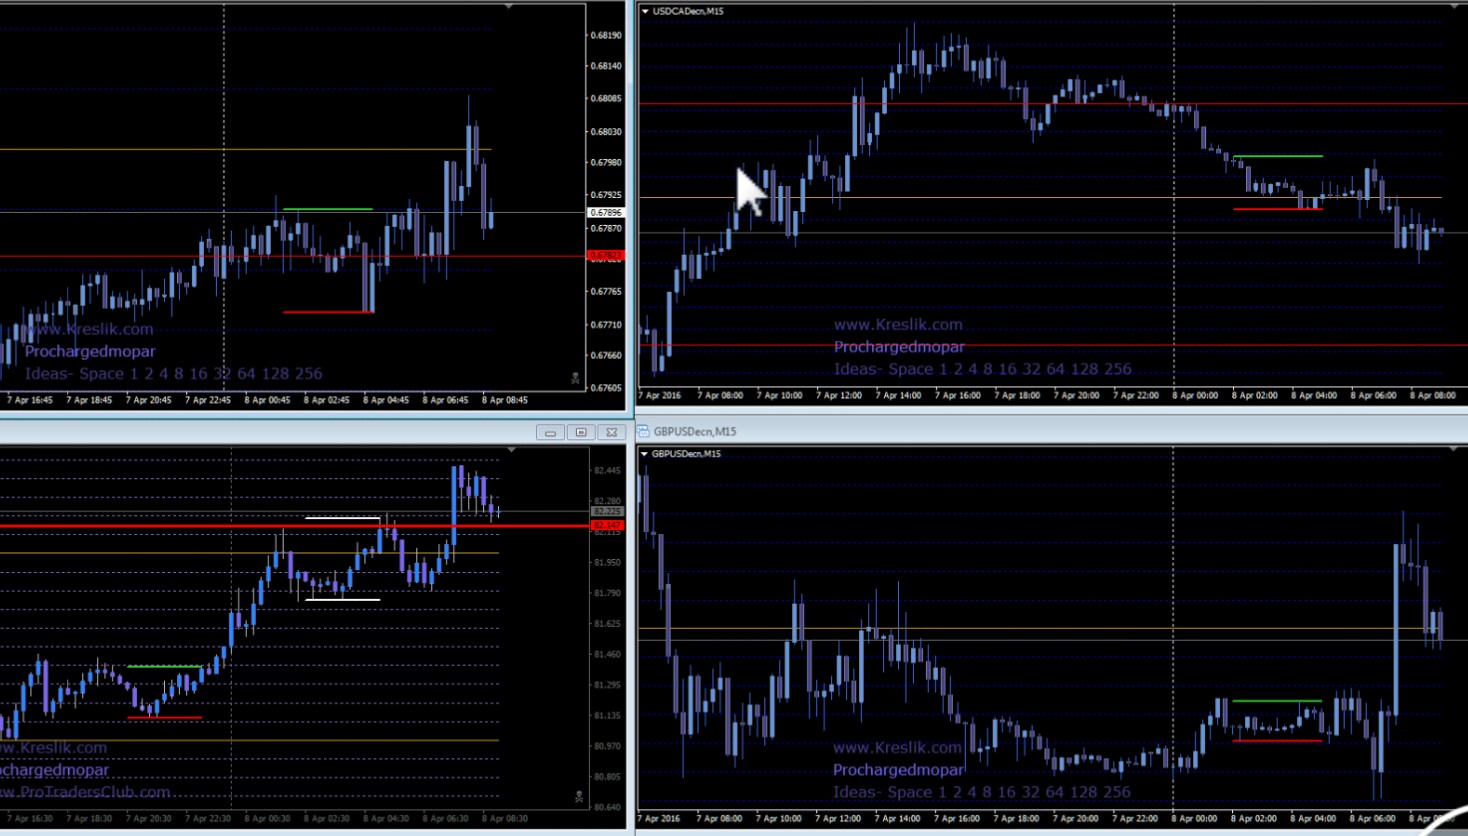Viewport: 1468px width, 836px height.
Task: Restore the bottom-left chart window
Action: [581, 432]
